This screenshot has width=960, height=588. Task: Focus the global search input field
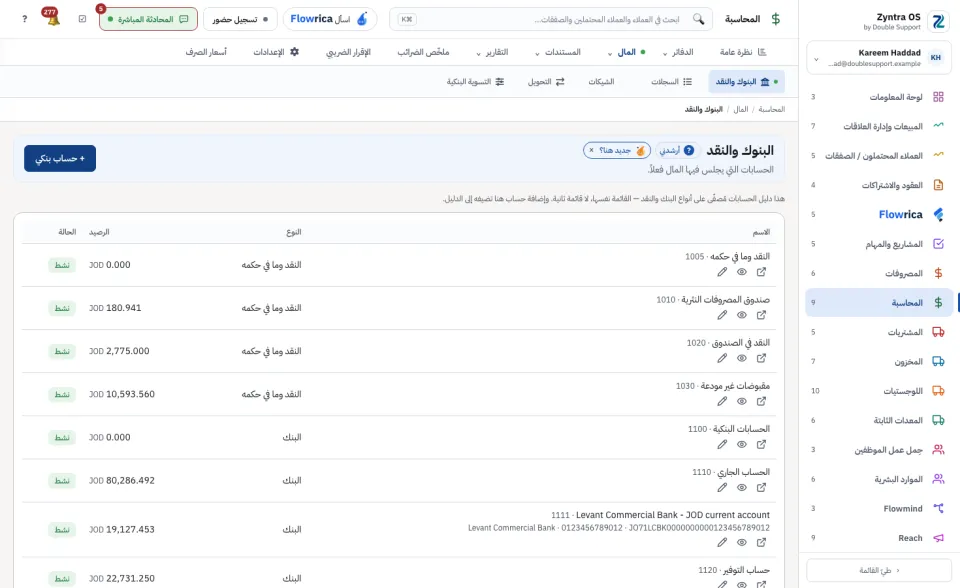pyautogui.click(x=551, y=19)
